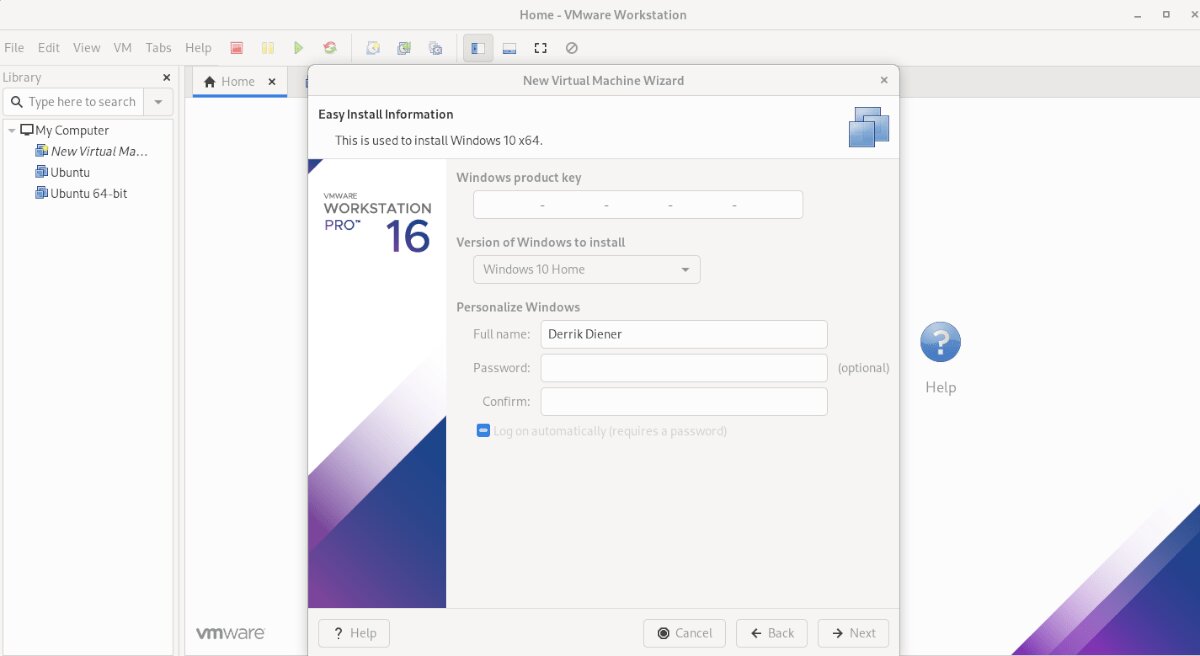Screen dimensions: 1200x656
Task: Switch to the Home tab
Action: [x=237, y=81]
